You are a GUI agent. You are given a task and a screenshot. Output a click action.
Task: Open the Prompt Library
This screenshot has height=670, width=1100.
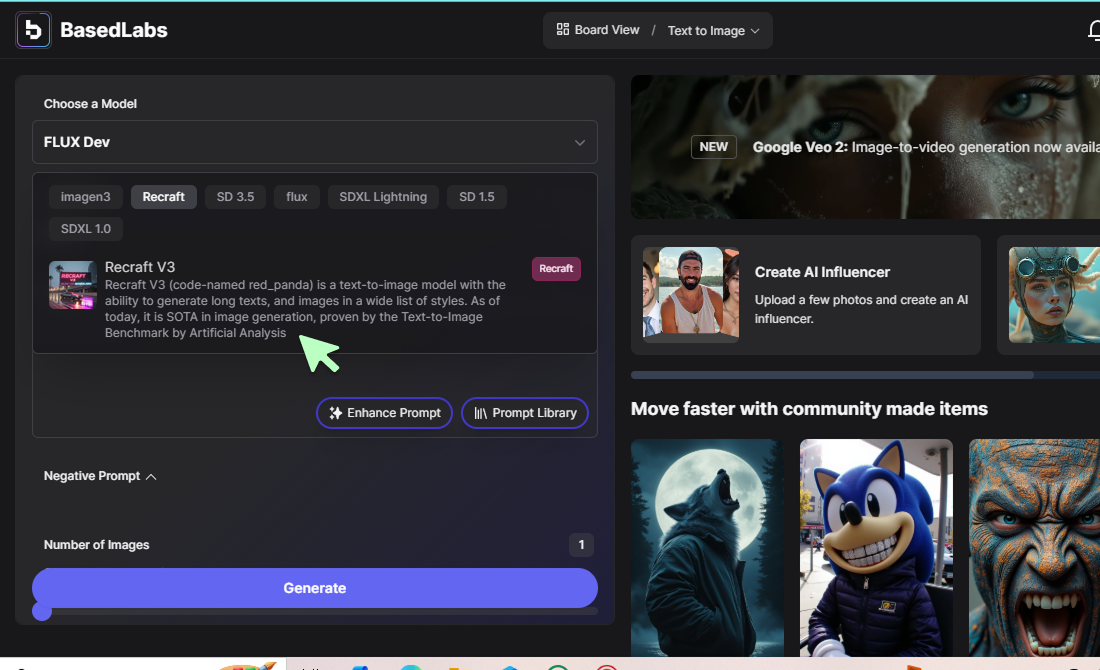tap(525, 413)
